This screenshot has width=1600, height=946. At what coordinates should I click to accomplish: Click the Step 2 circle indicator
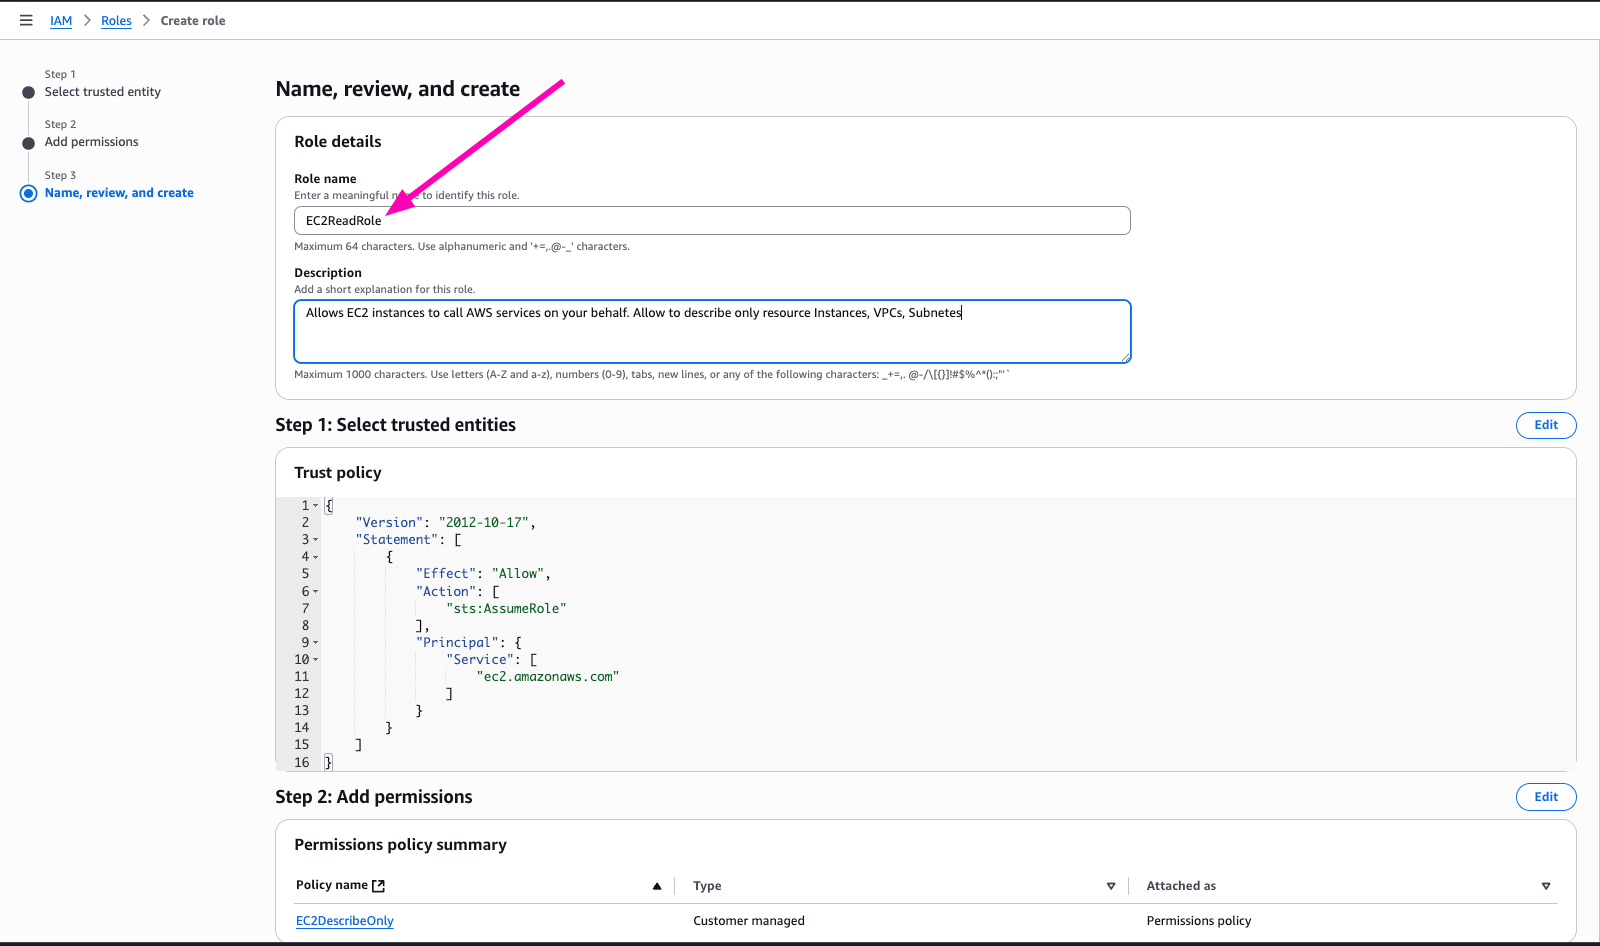click(x=29, y=143)
